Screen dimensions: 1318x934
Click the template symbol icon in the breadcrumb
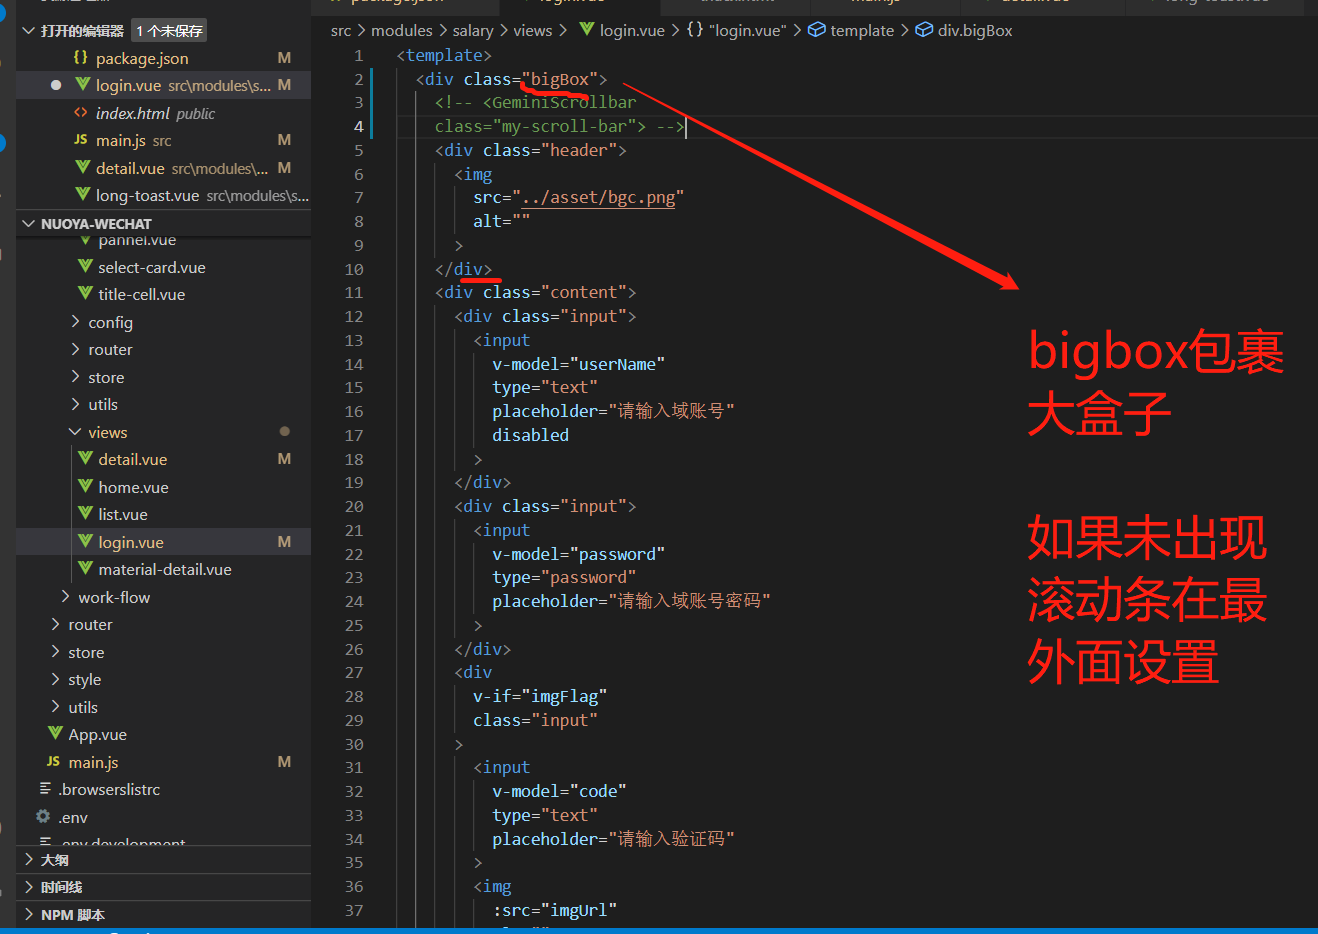pyautogui.click(x=817, y=30)
